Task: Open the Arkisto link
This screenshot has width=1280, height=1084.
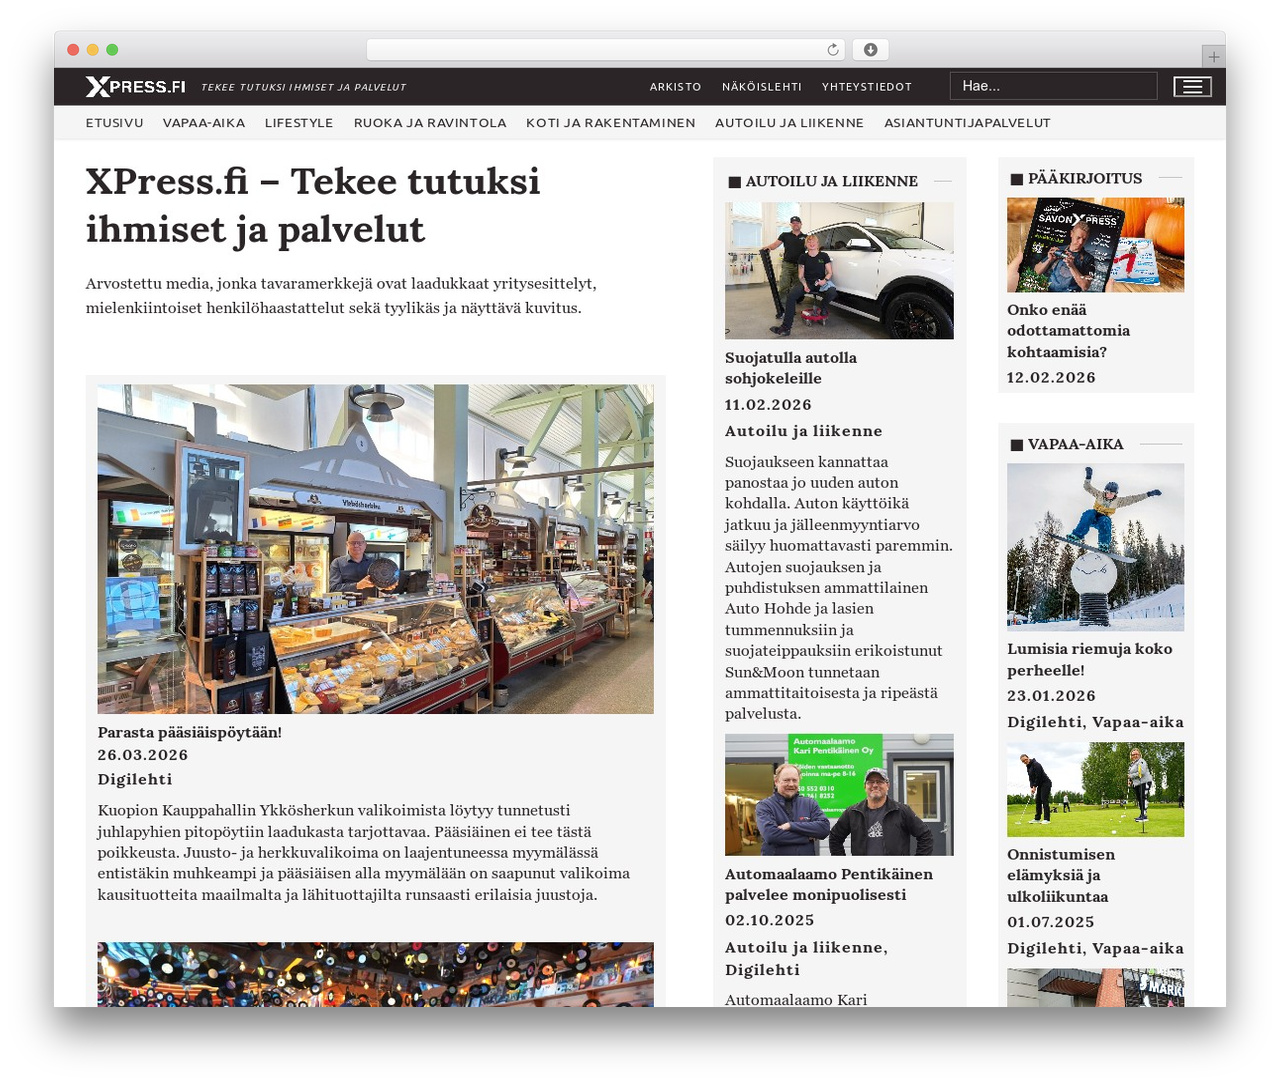Action: 676,87
